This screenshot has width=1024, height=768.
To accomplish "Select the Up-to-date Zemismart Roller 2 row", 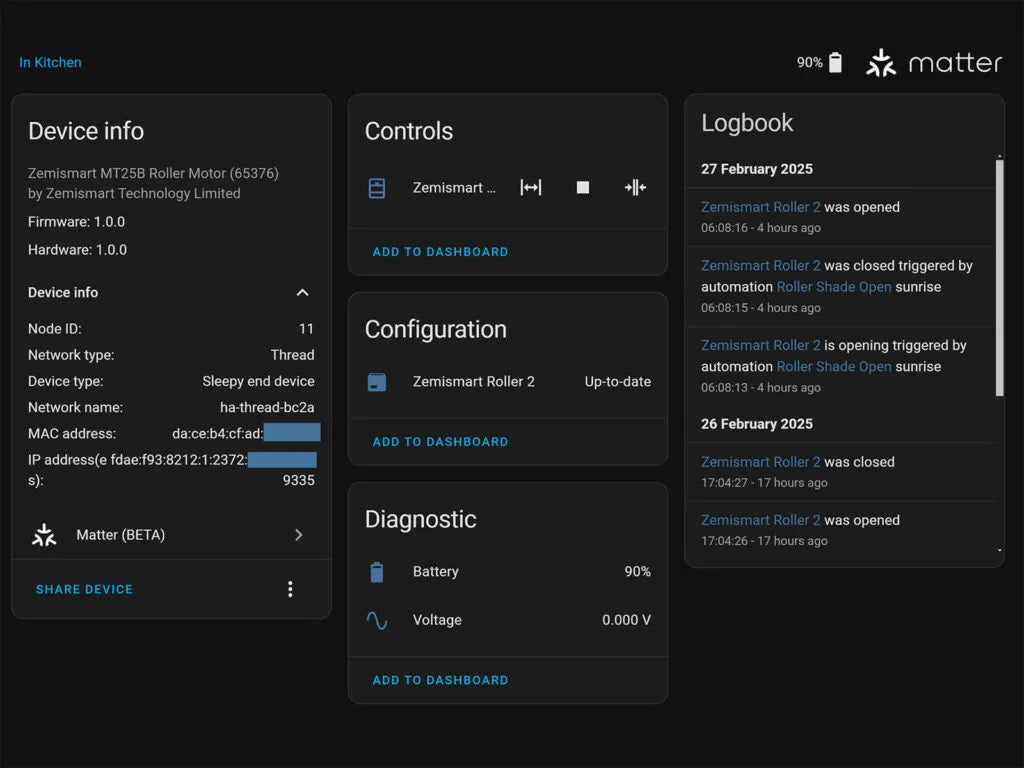I will (508, 382).
